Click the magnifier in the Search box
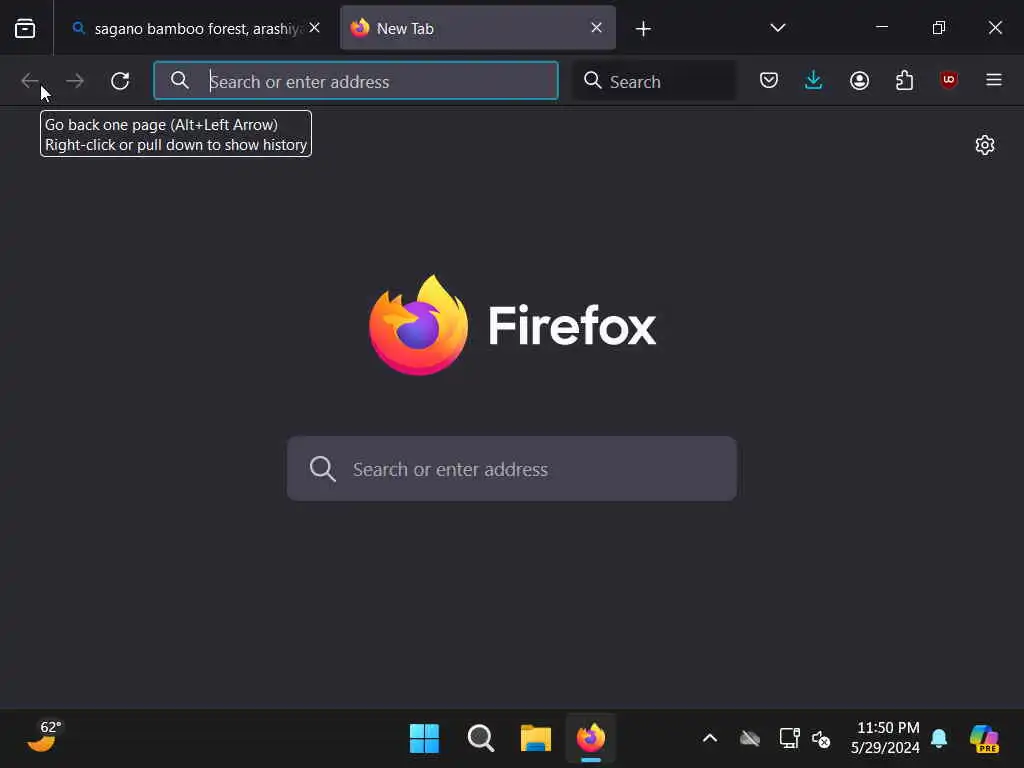Image resolution: width=1024 pixels, height=768 pixels. (592, 81)
